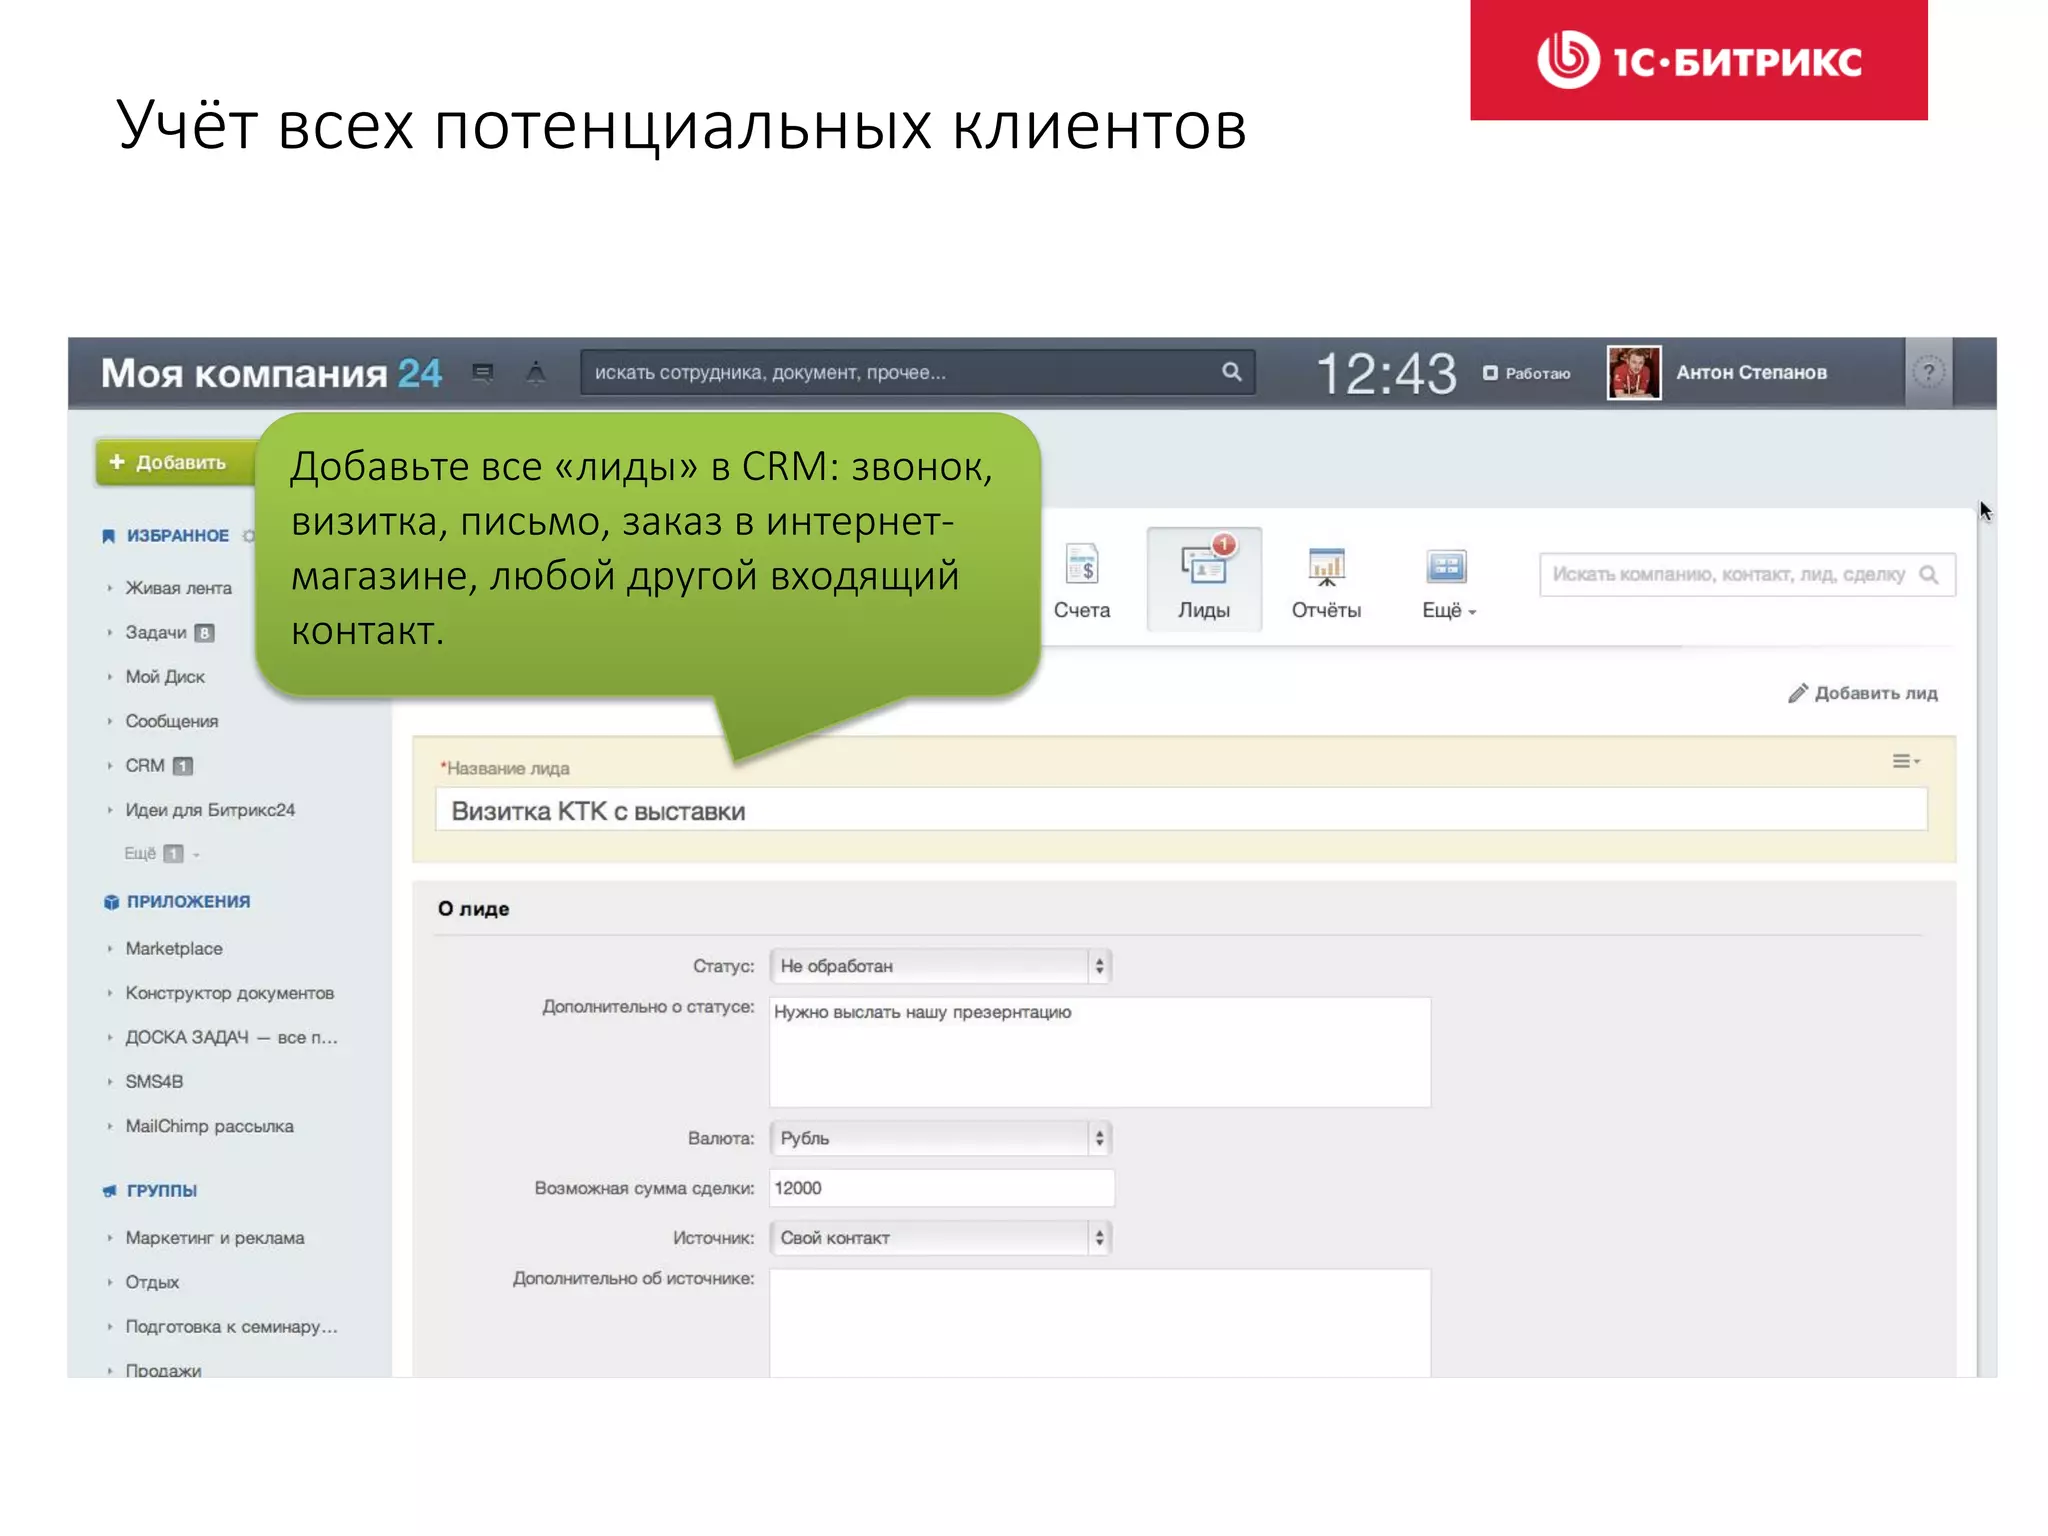Focus the top employee search field
The image size is (2048, 1536).
(x=917, y=372)
